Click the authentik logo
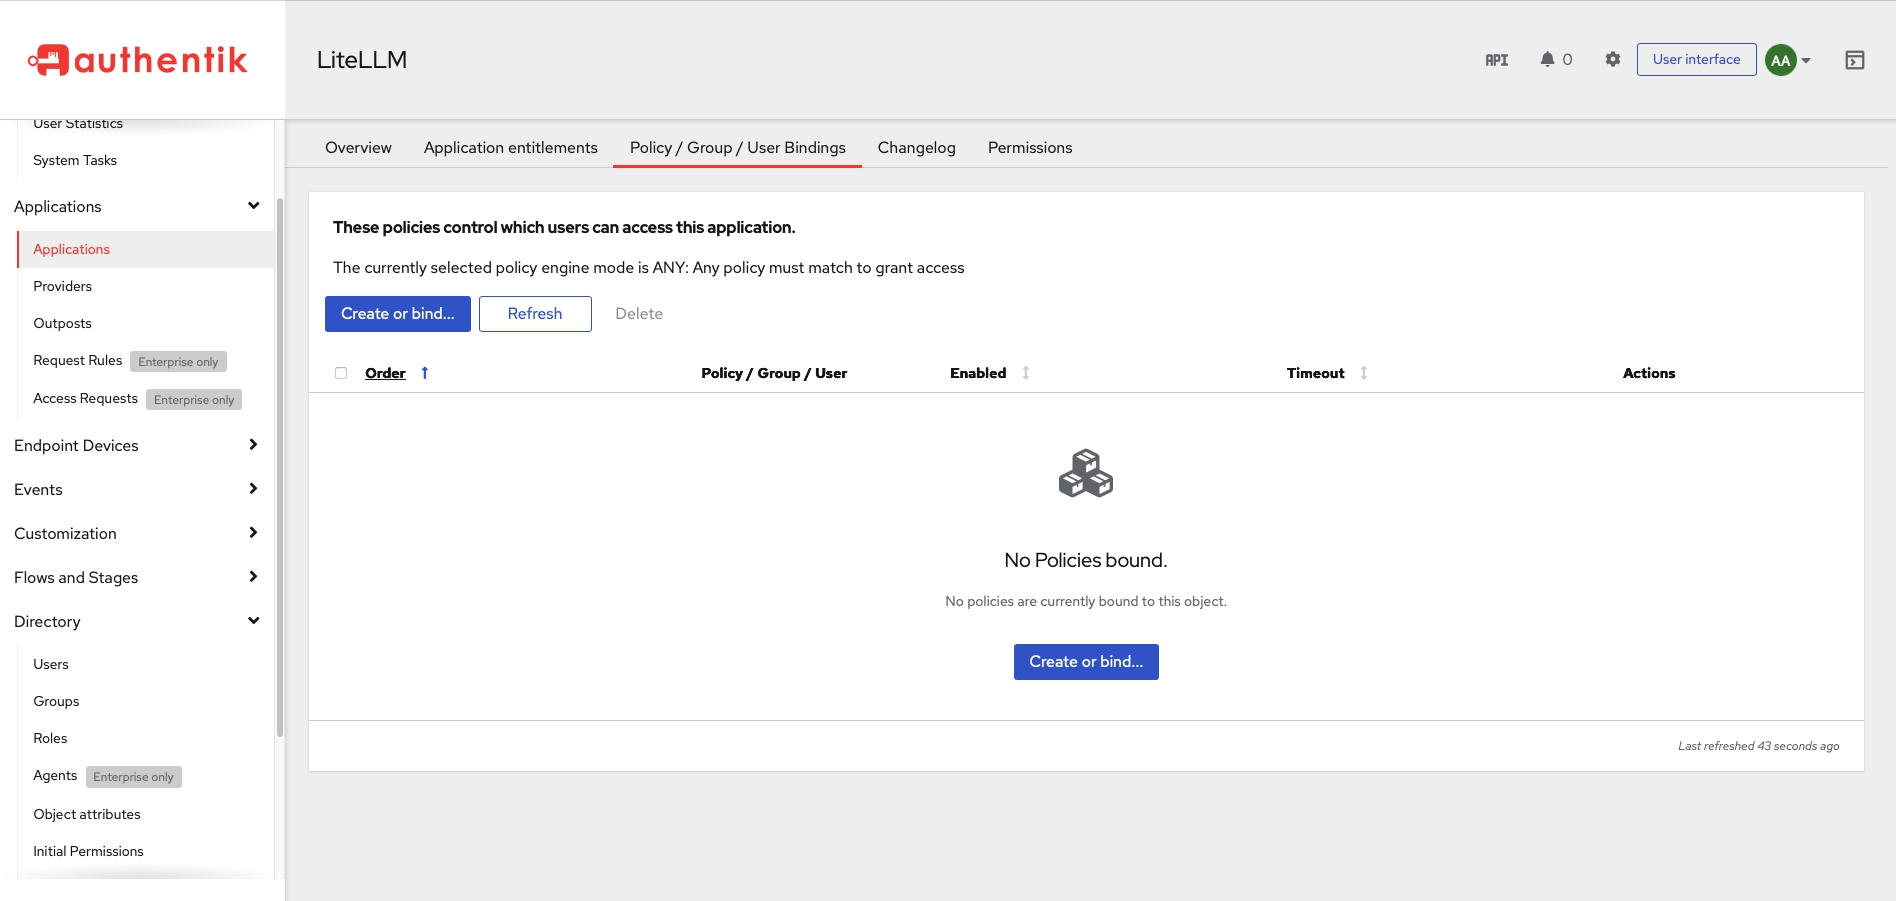 [138, 60]
